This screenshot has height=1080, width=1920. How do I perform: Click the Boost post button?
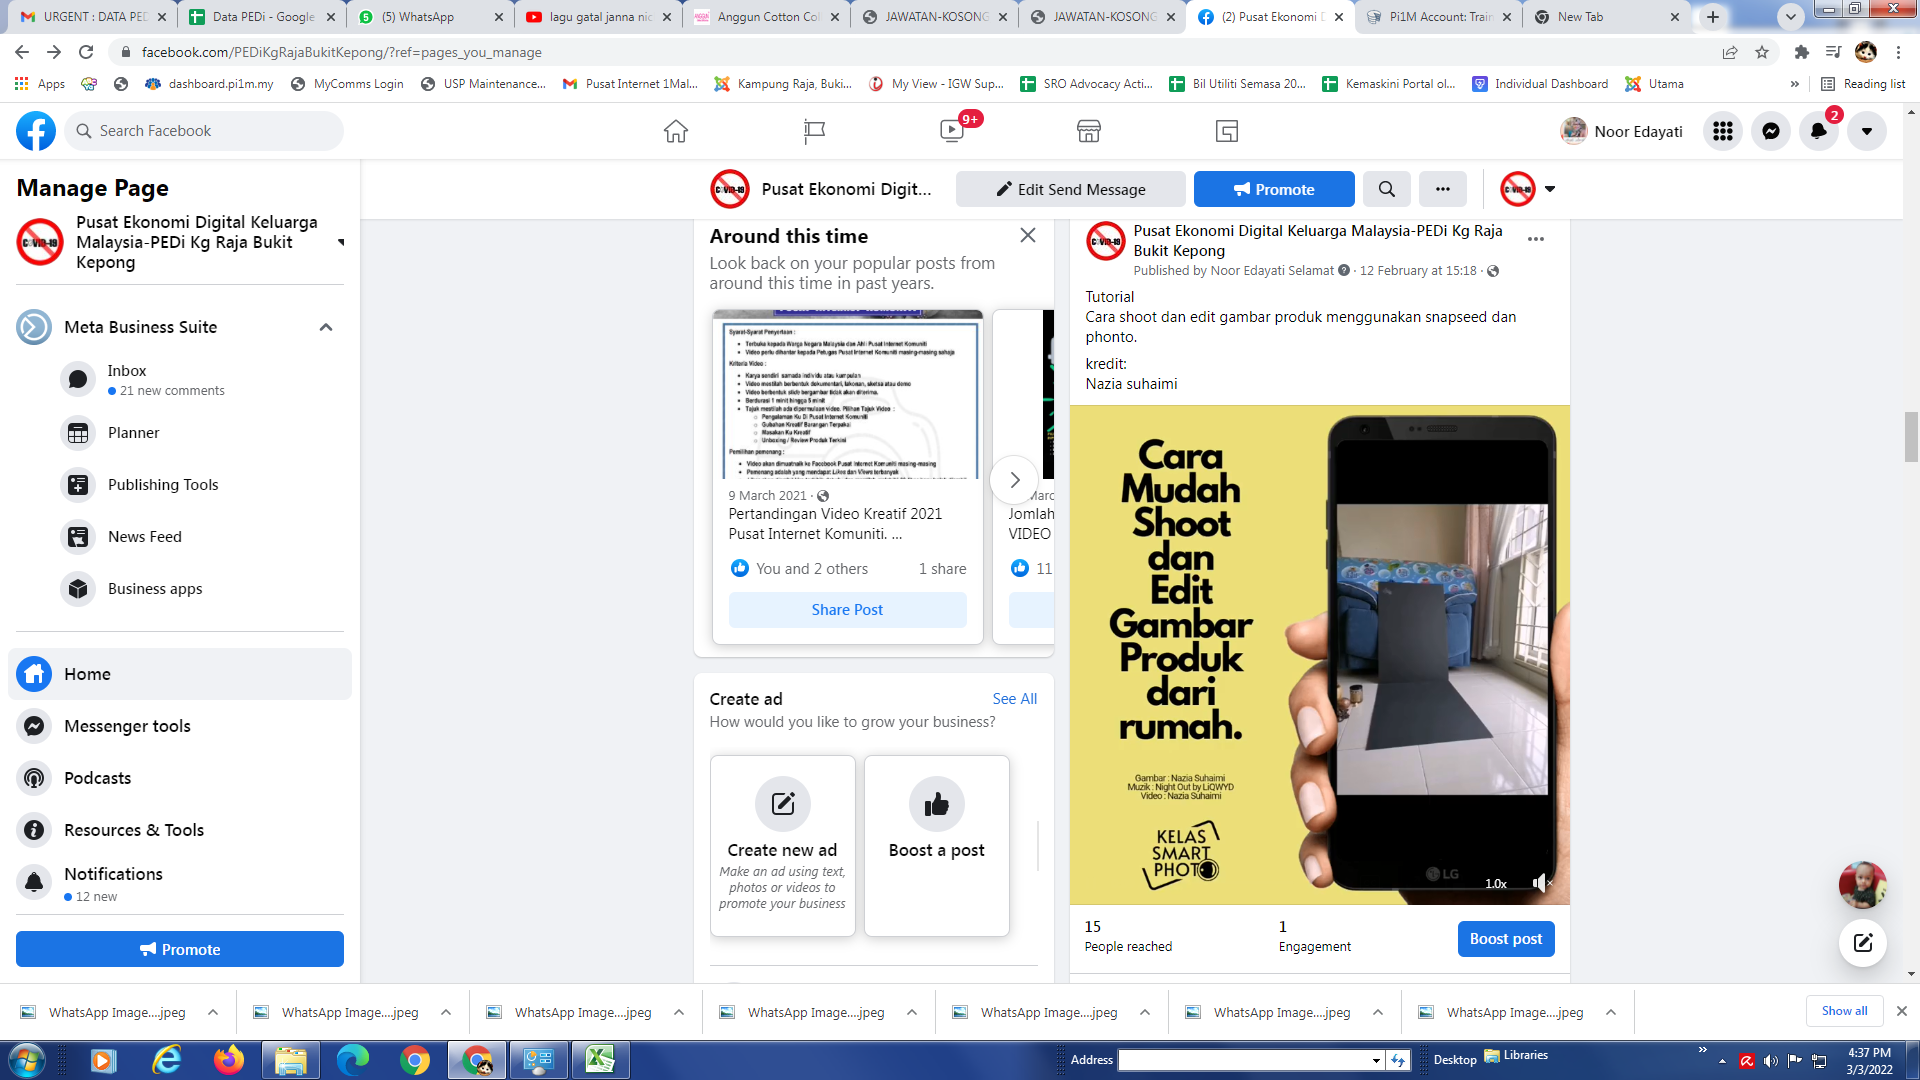[1505, 939]
